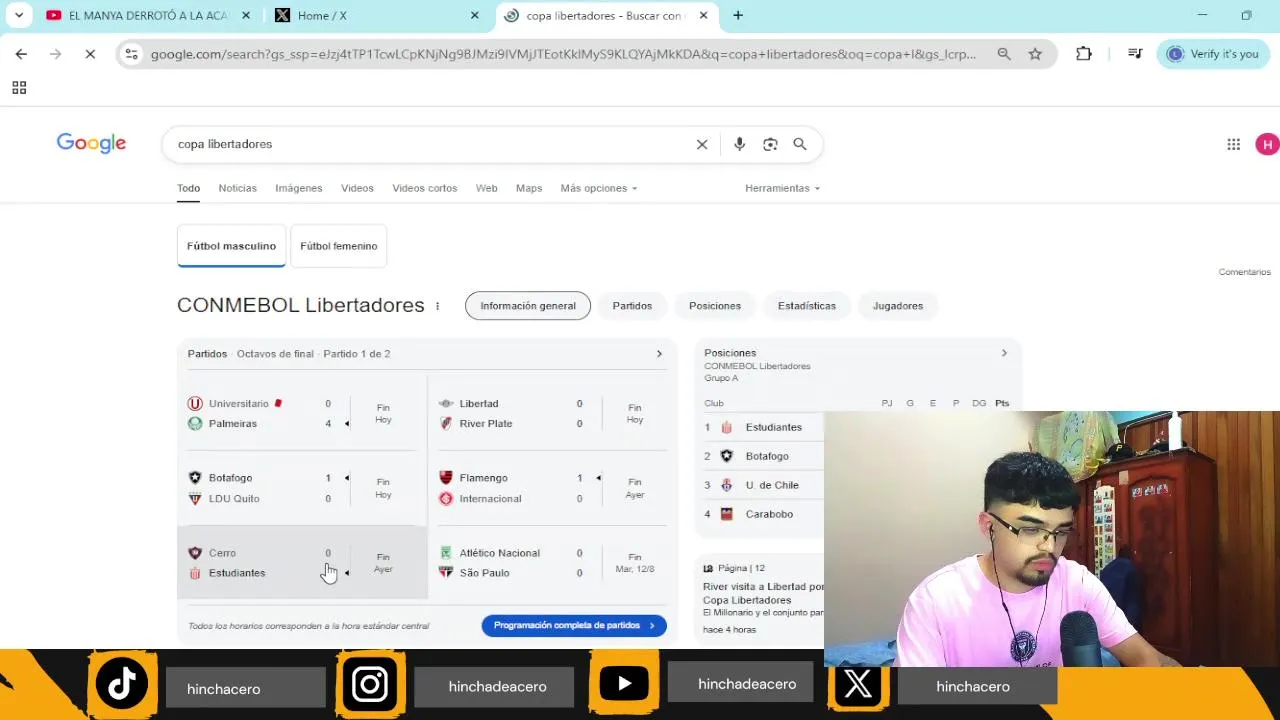Open the Flamengo vs Internacional match
This screenshot has height=720, width=1280.
click(553, 488)
